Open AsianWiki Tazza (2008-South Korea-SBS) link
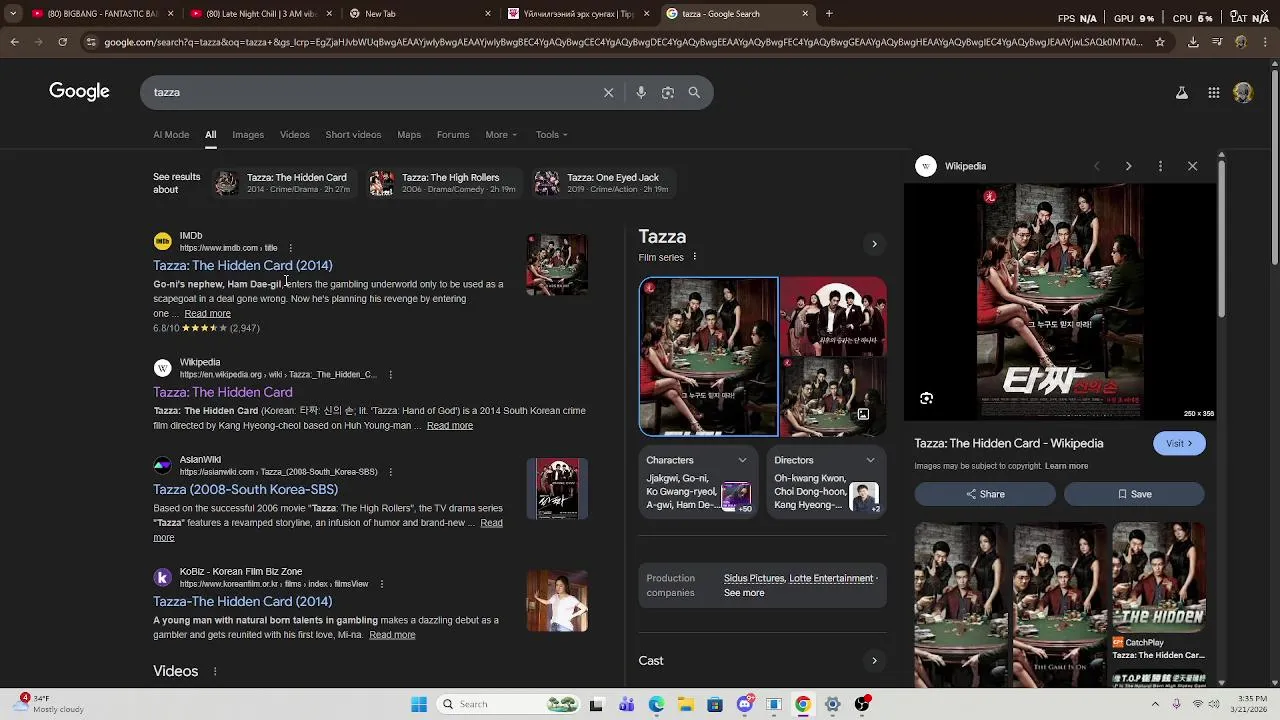 (245, 489)
